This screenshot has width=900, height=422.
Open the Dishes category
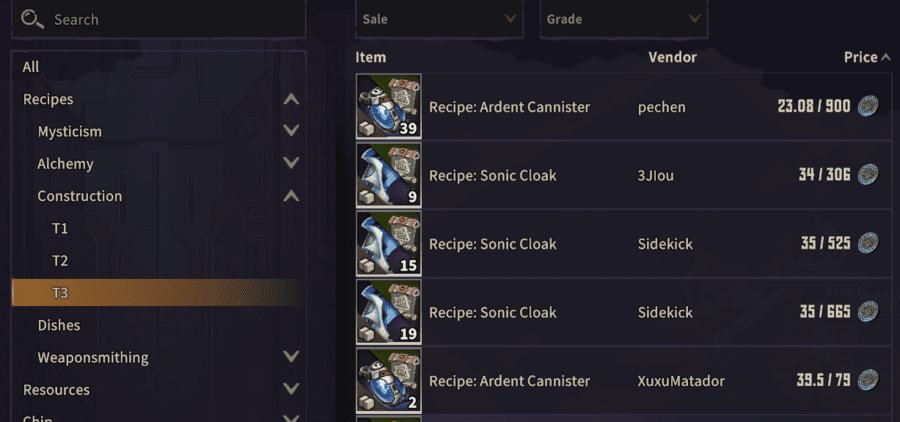pos(59,325)
